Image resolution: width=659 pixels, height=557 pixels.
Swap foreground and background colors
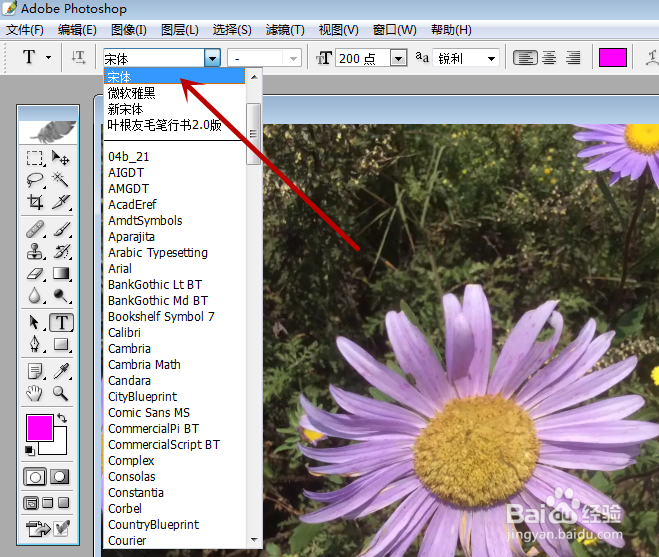click(62, 418)
